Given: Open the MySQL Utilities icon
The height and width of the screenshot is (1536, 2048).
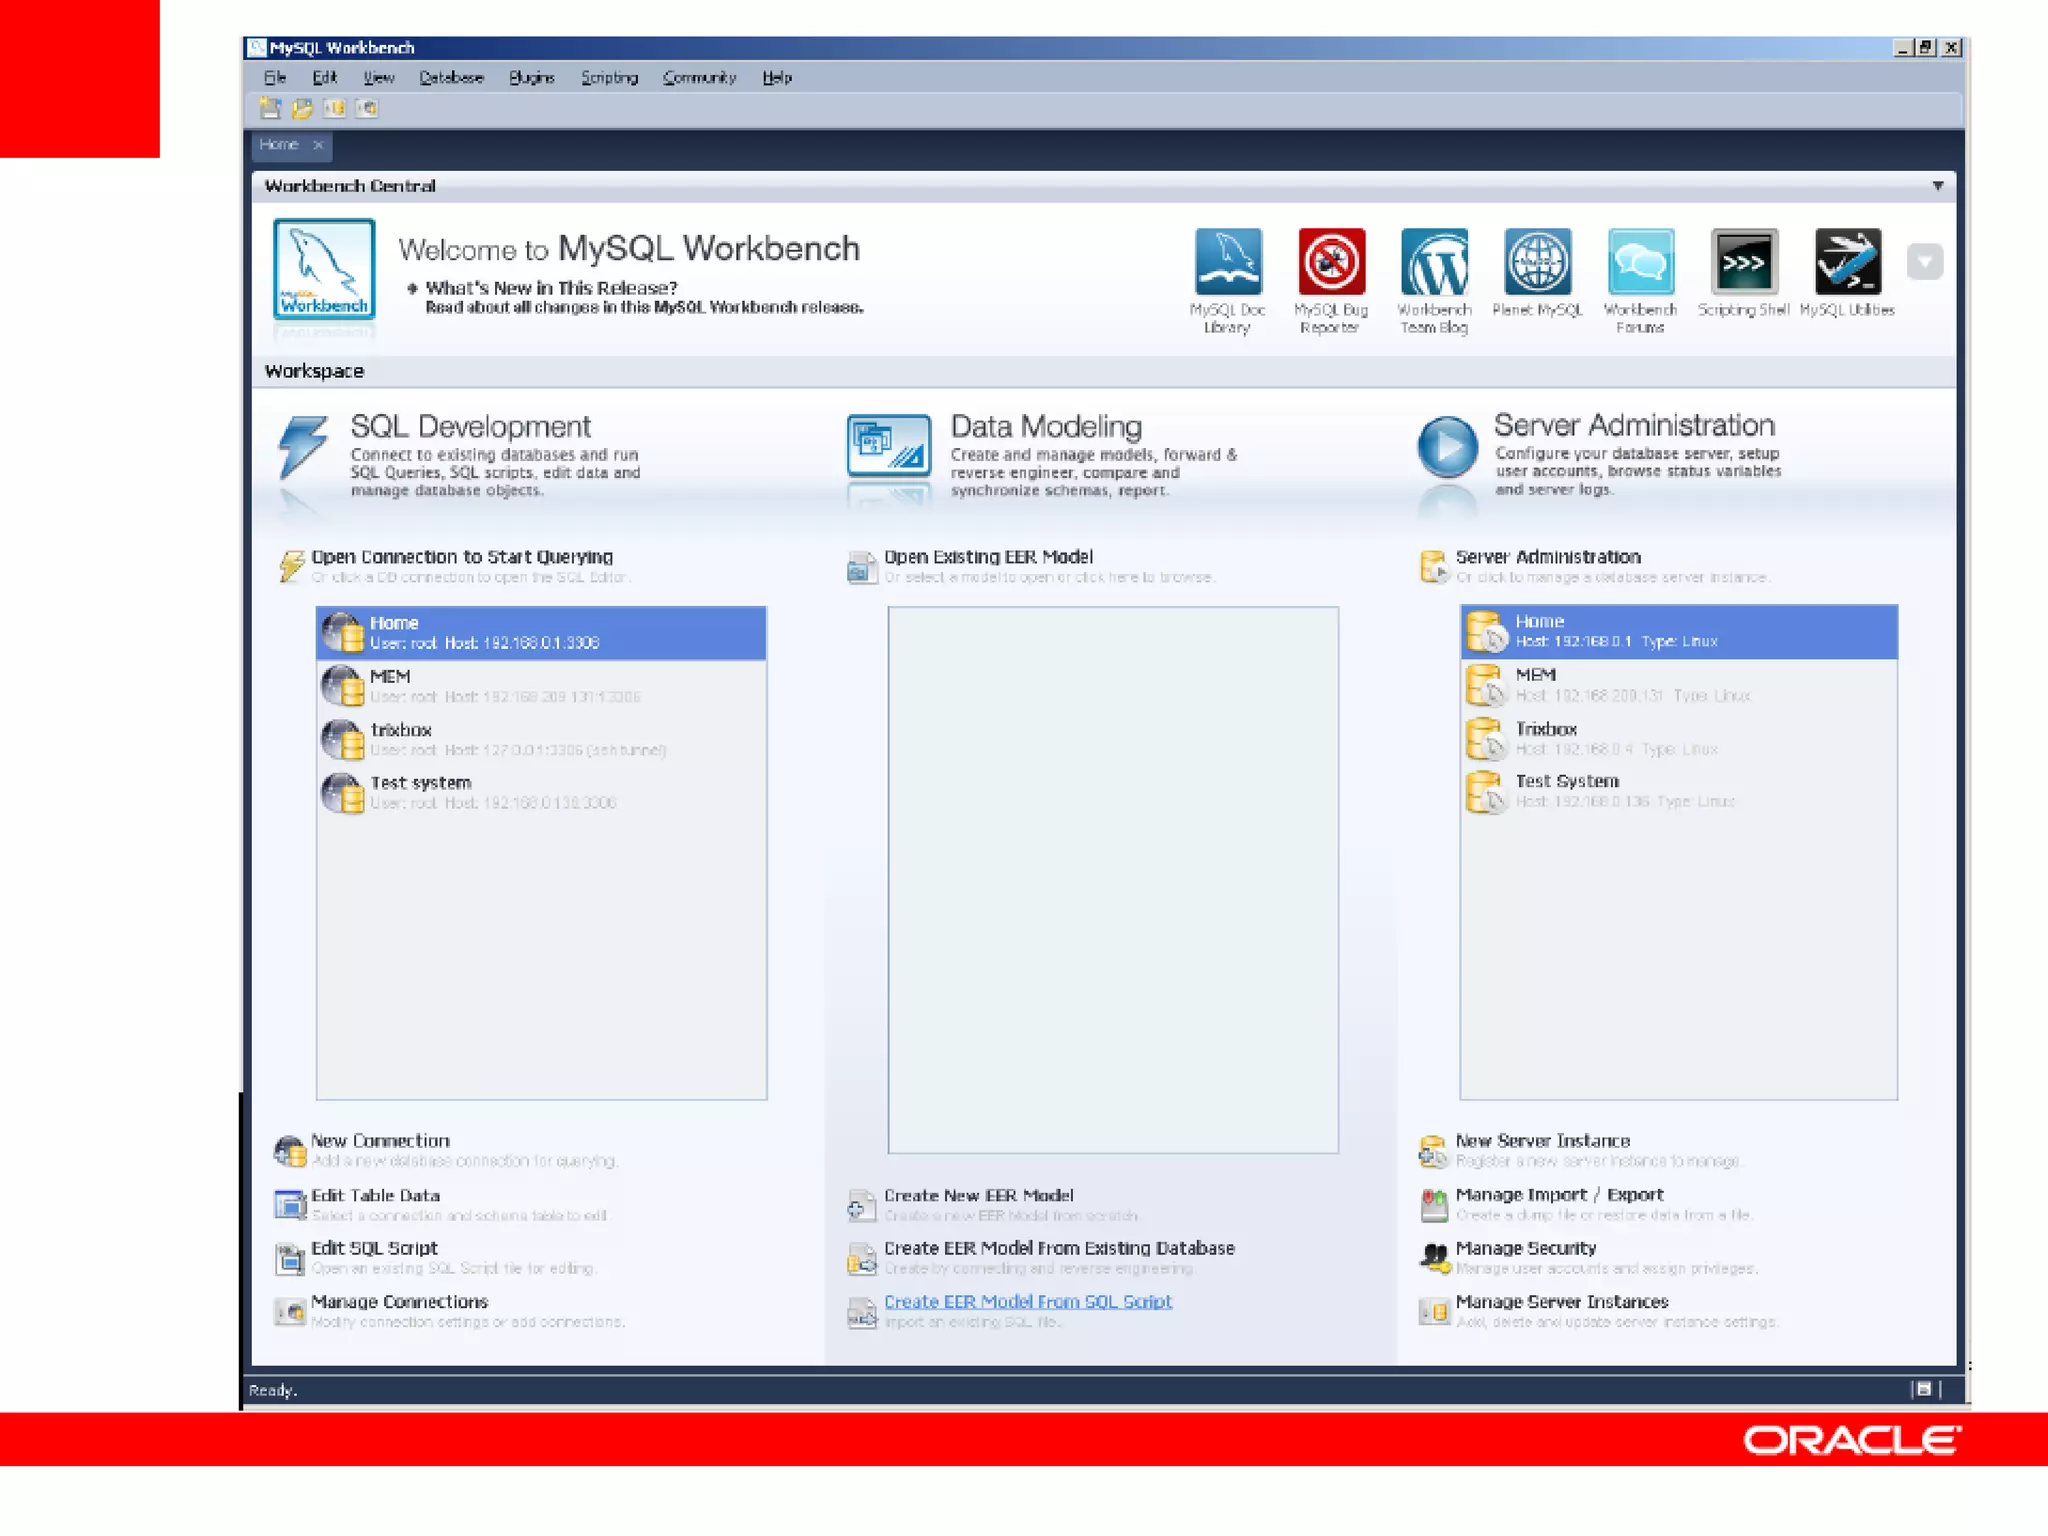Looking at the screenshot, I should point(1847,262).
